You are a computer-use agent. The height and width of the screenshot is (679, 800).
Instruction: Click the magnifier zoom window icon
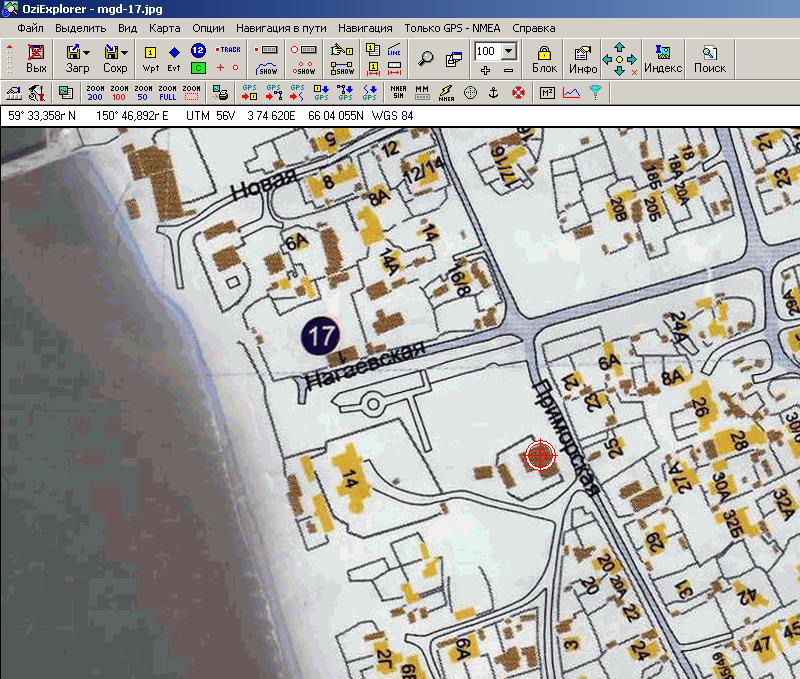[x=426, y=58]
